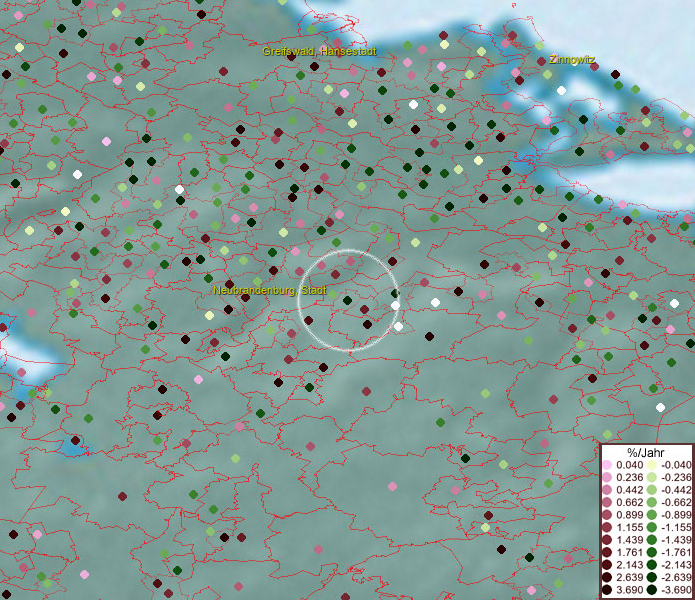695x600 pixels.
Task: Click the Neubrandenburg, Stadt map label
Action: (270, 291)
